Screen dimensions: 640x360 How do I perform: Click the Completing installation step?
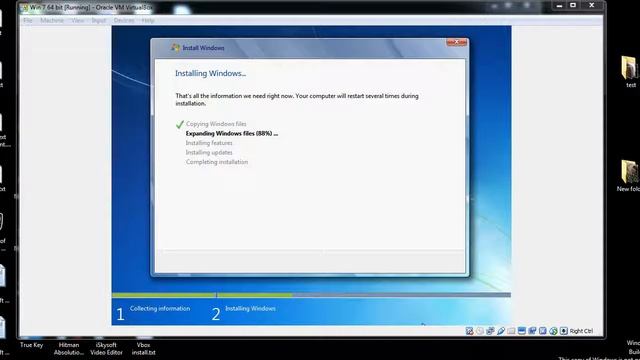tap(217, 162)
